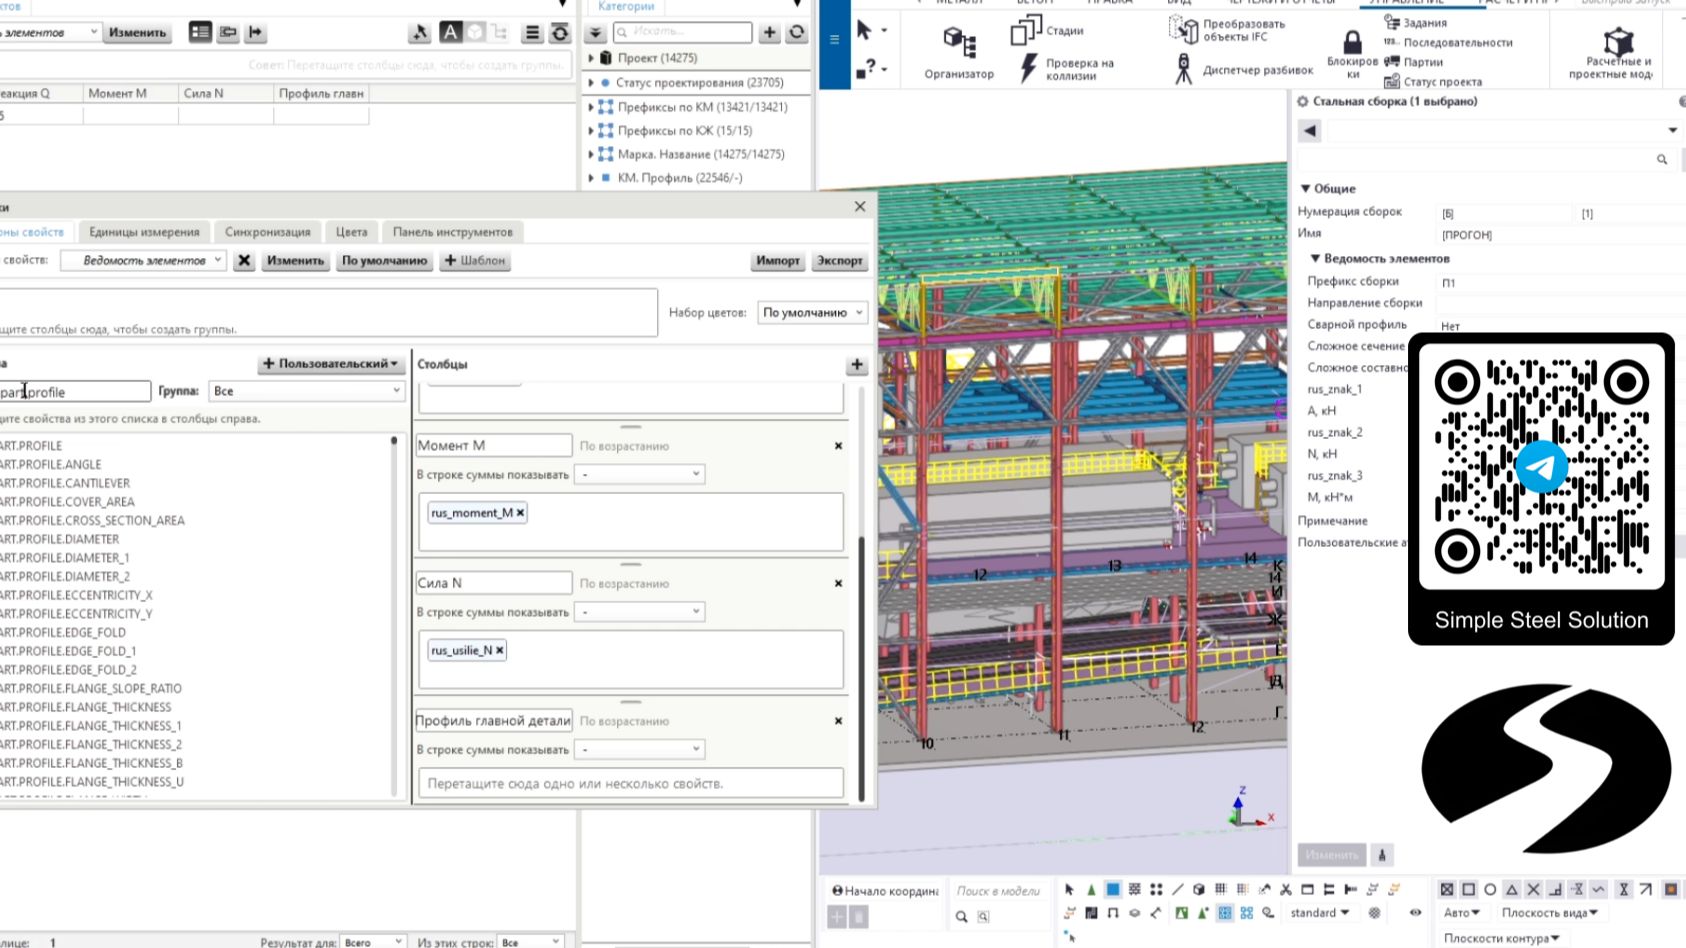Open the Группа Все dropdown
This screenshot has height=948, width=1686.
307,391
